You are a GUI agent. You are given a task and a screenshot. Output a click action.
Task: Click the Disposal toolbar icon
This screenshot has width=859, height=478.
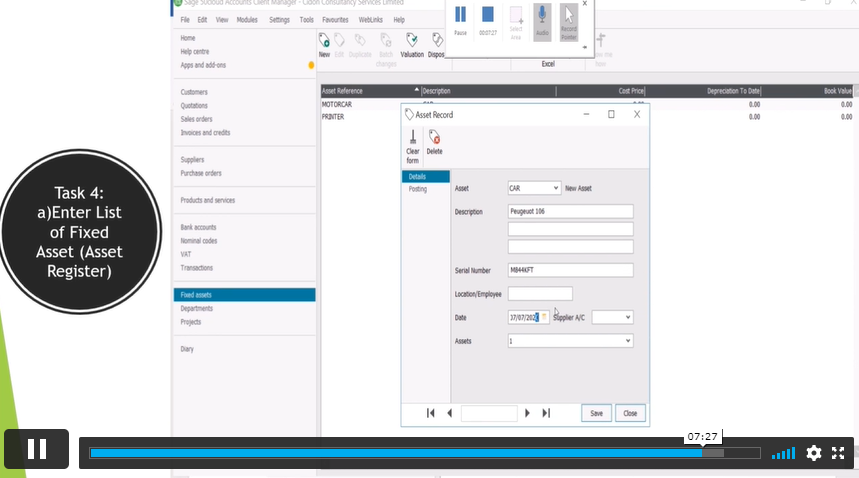click(436, 45)
